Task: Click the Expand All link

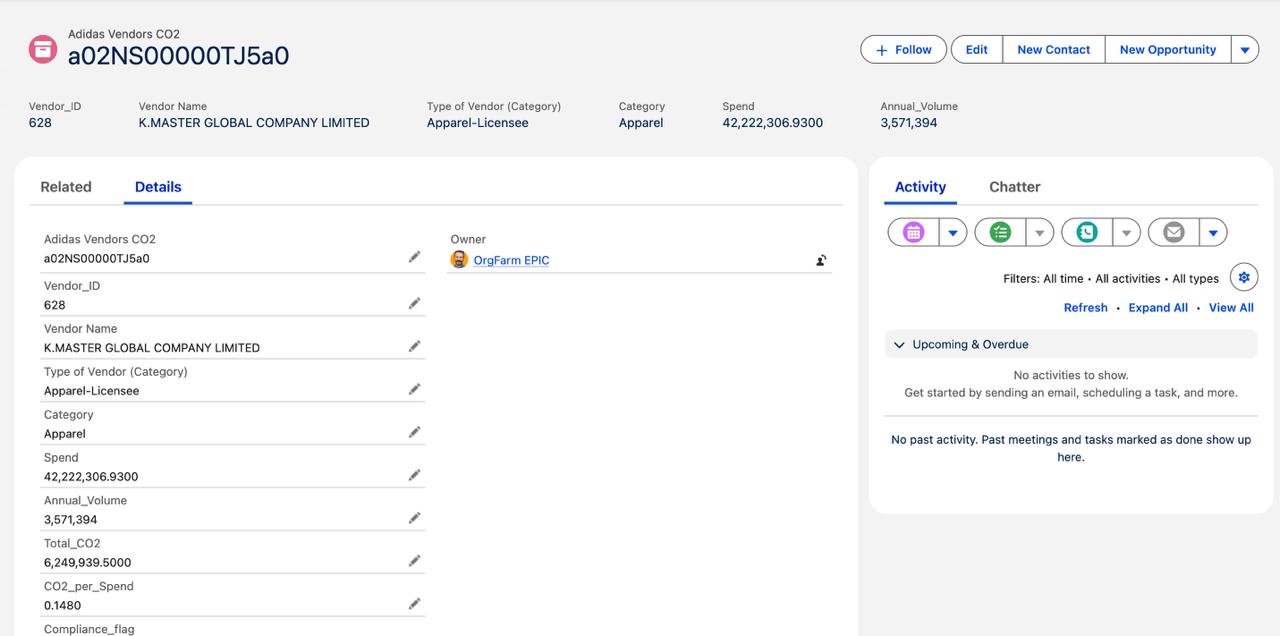Action: 1158,308
